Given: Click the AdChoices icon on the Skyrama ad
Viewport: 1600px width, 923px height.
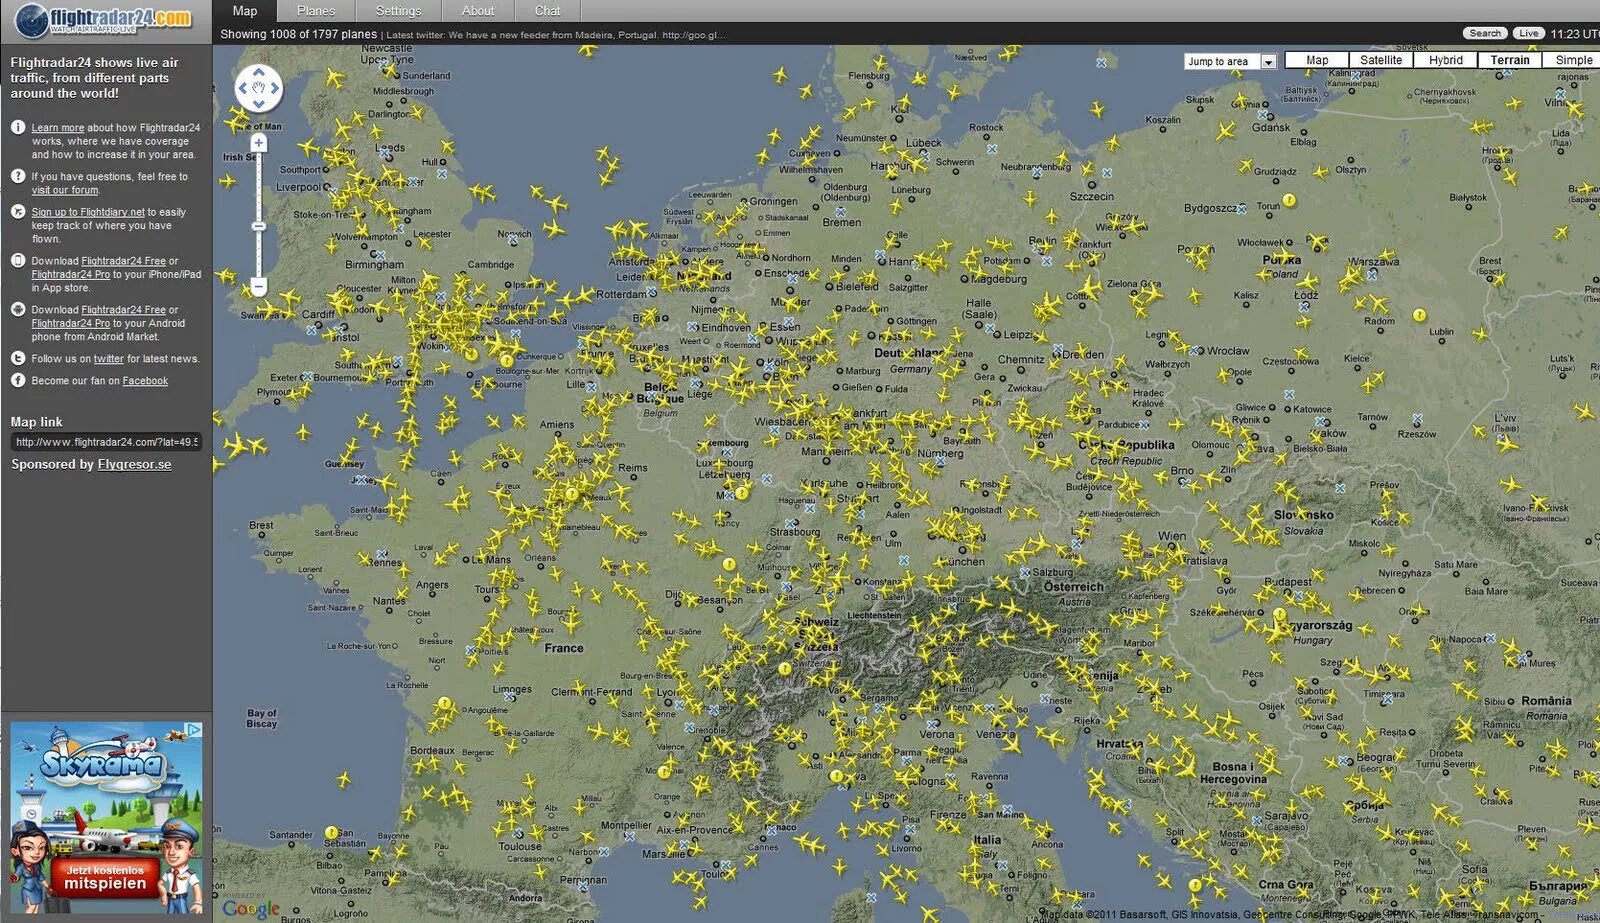Looking at the screenshot, I should tap(194, 730).
